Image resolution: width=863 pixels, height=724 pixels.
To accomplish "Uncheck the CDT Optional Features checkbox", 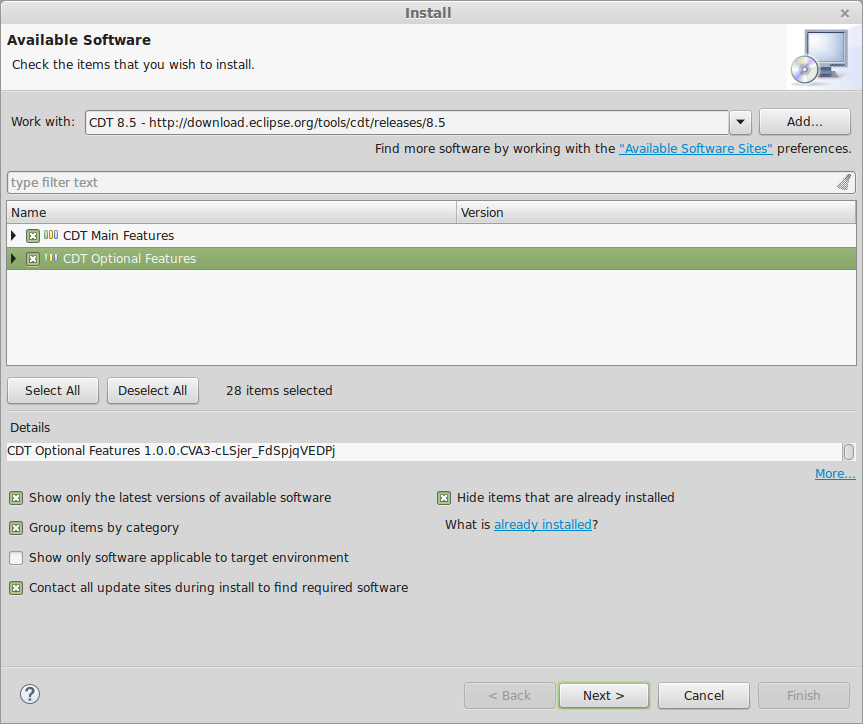I will pos(33,259).
